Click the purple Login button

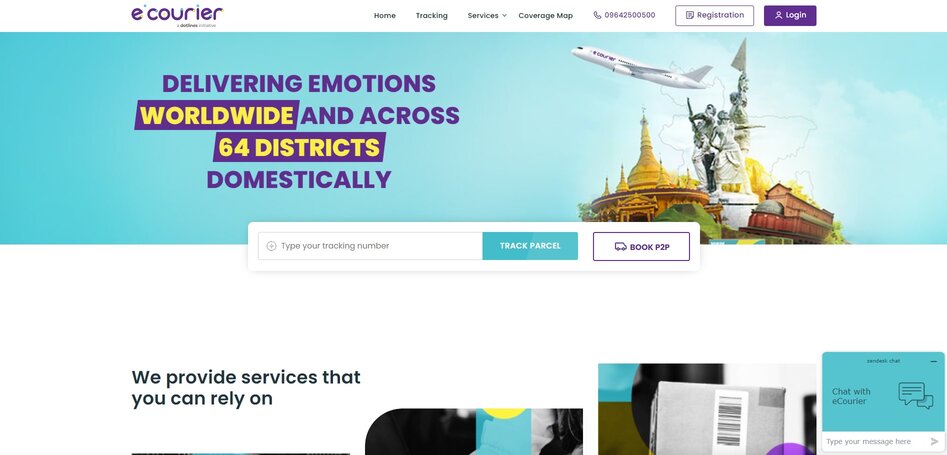pyautogui.click(x=790, y=16)
